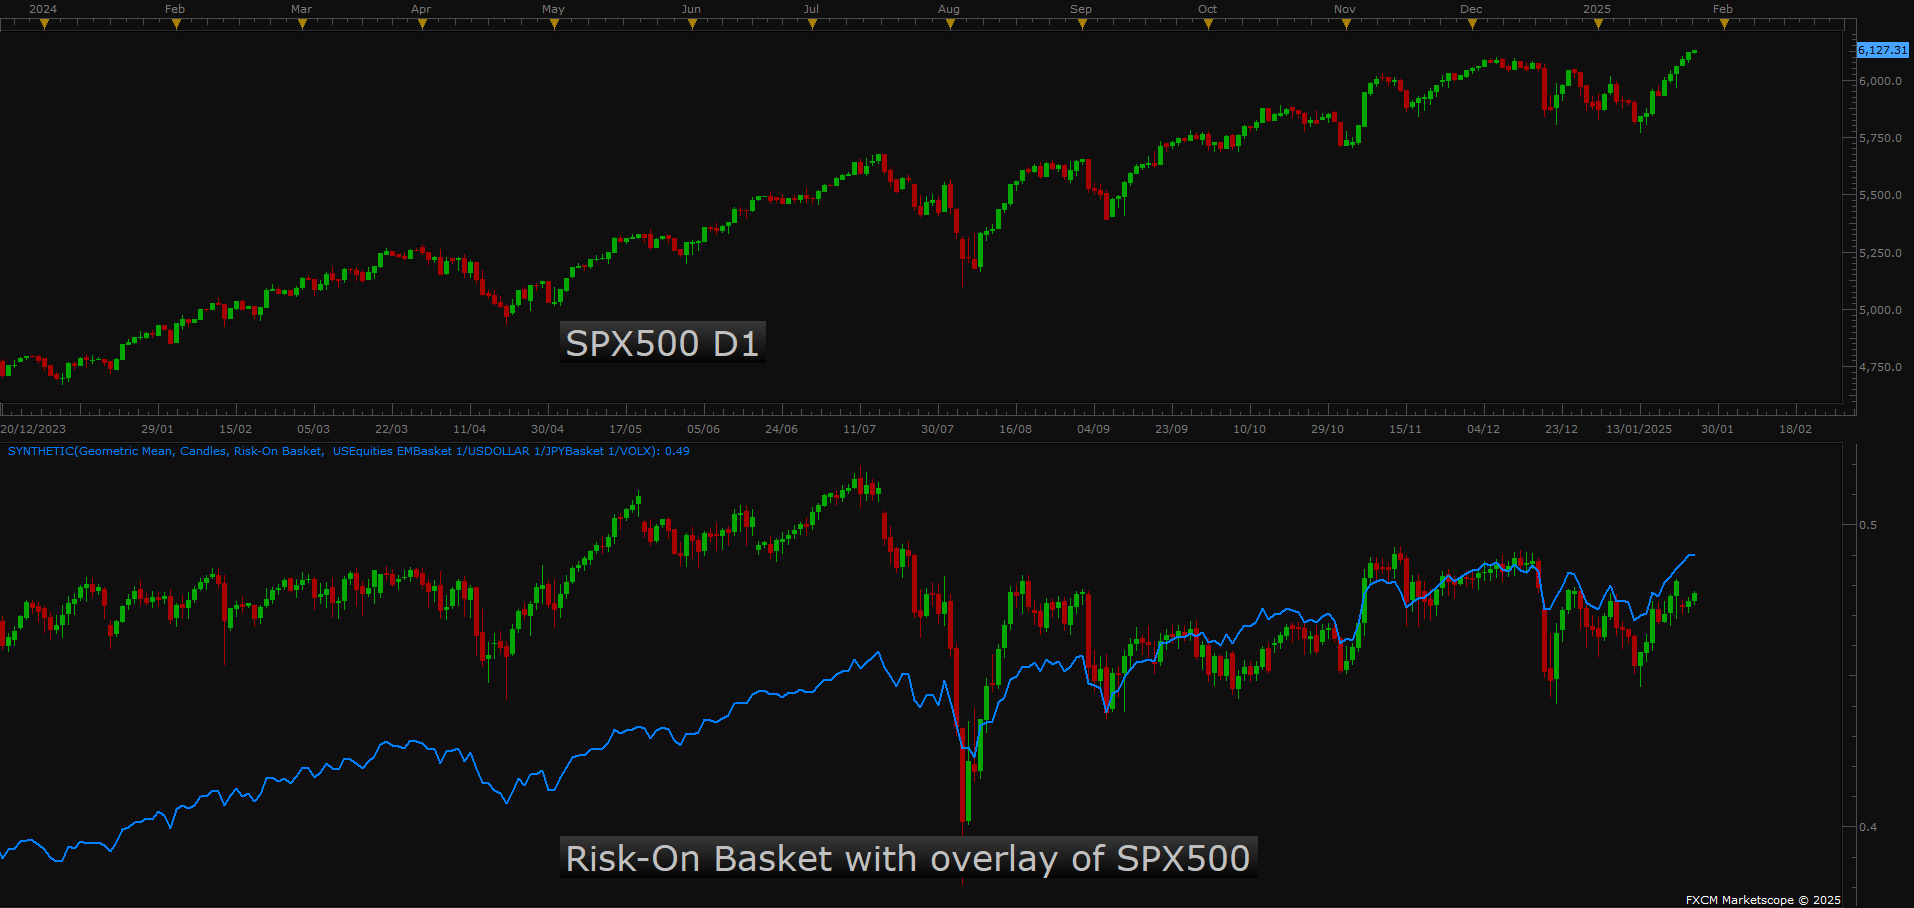
Task: Click the 16/08 date label
Action: tap(1015, 429)
